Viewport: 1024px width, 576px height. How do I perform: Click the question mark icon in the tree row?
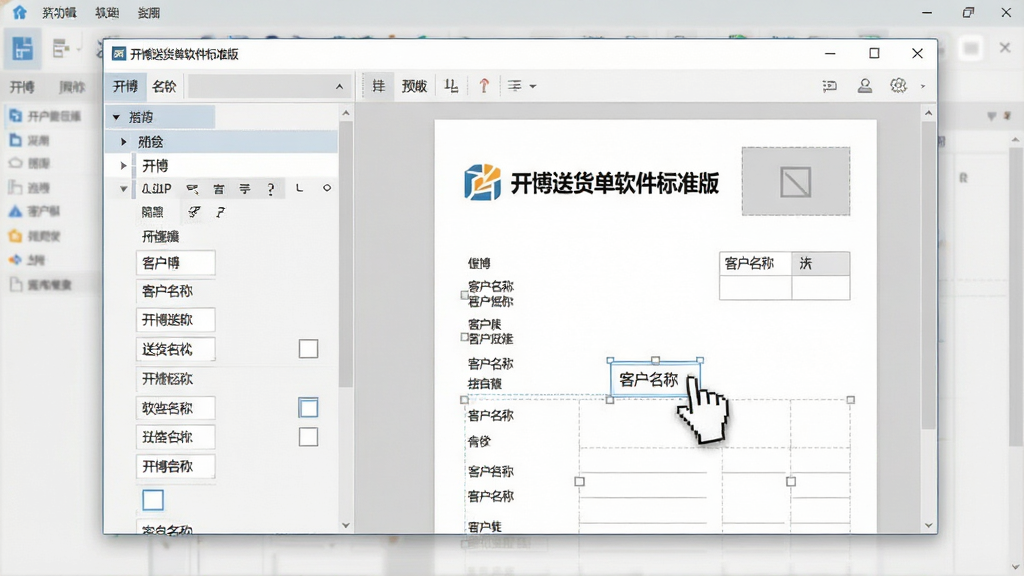[270, 189]
